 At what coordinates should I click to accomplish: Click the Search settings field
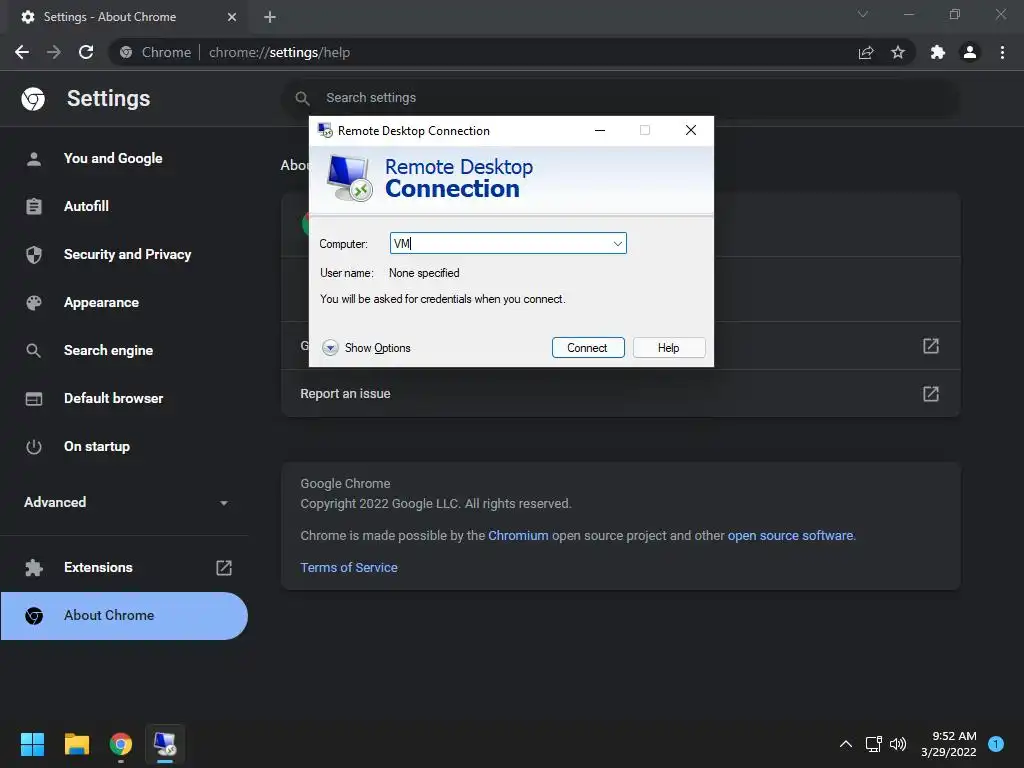620,98
